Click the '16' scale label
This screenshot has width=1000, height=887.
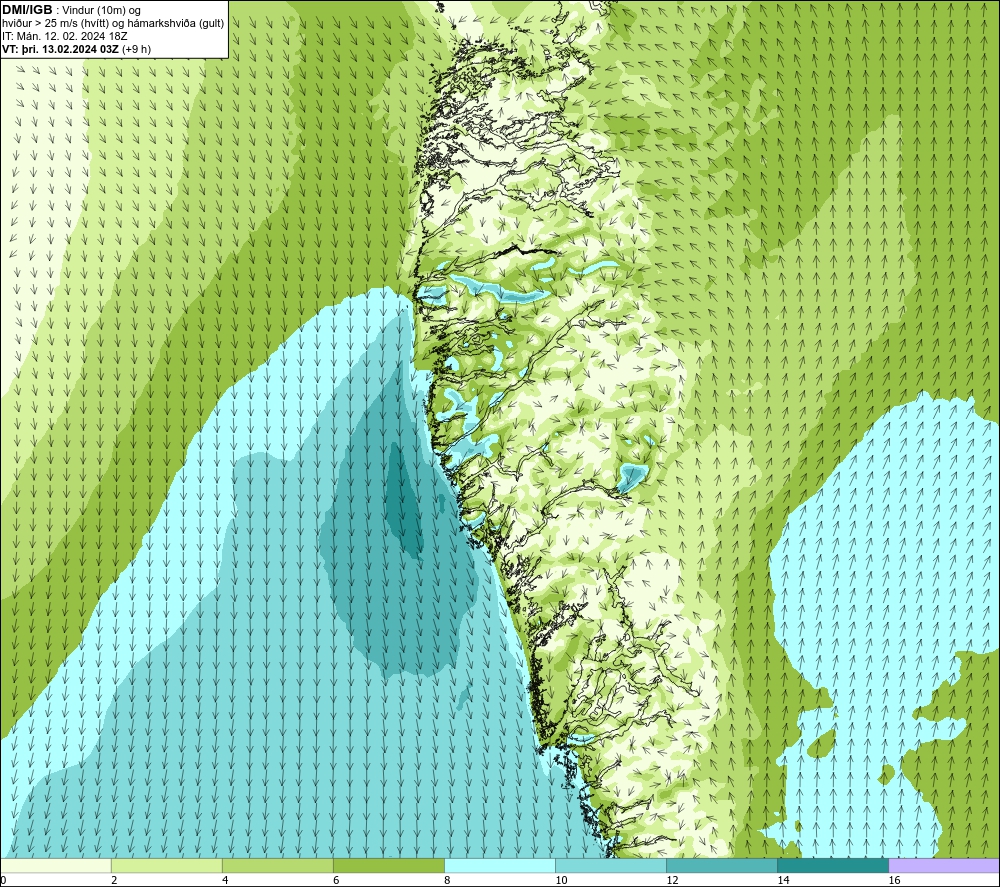coord(893,881)
